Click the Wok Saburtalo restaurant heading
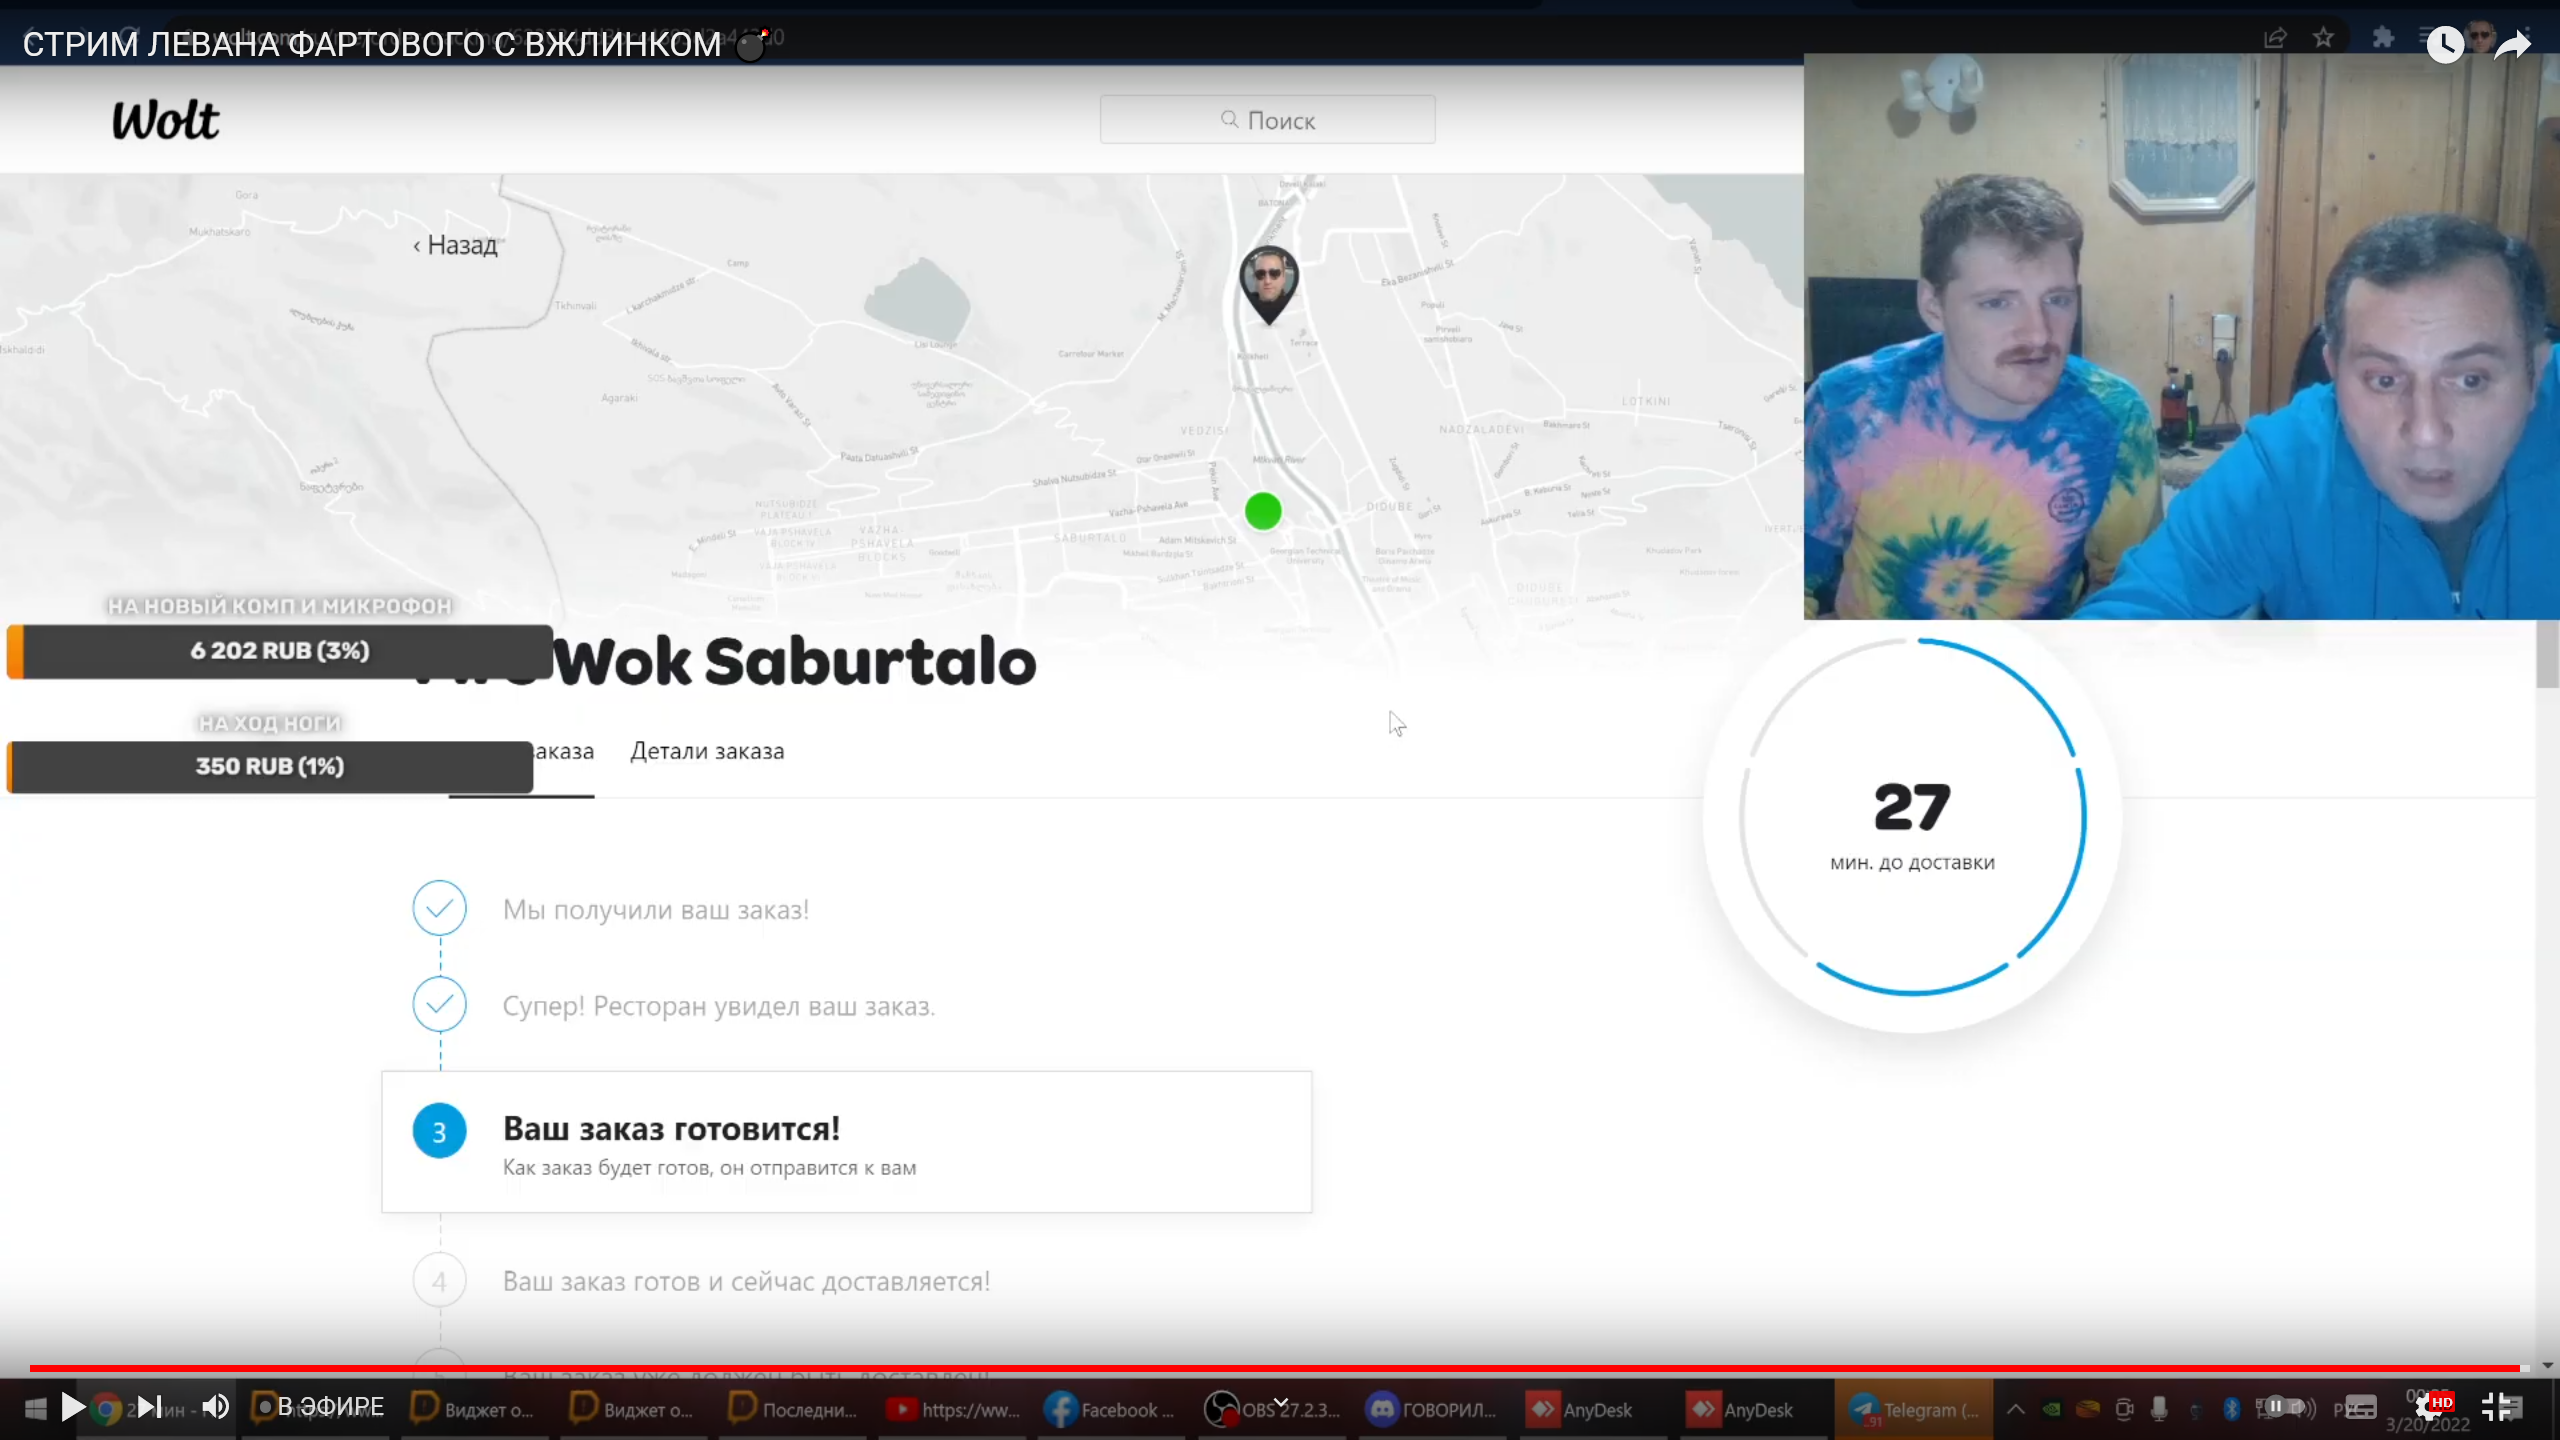 click(x=795, y=662)
